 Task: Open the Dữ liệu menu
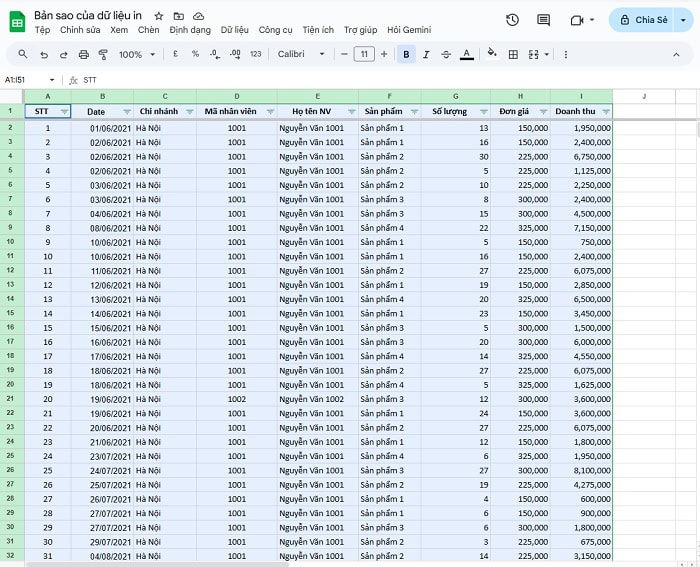pyautogui.click(x=234, y=30)
